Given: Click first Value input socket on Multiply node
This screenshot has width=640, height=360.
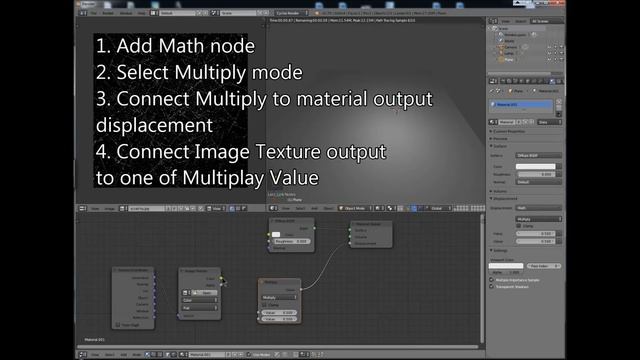Looking at the screenshot, I should 258,313.
